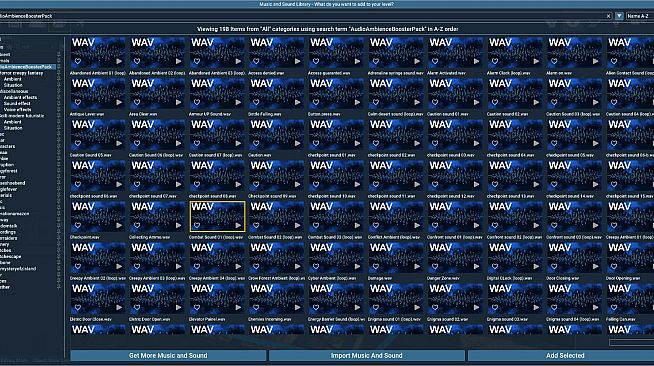Play Armour UP Sound preview
Image resolution: width=654 pixels, height=366 pixels.
(x=238, y=102)
